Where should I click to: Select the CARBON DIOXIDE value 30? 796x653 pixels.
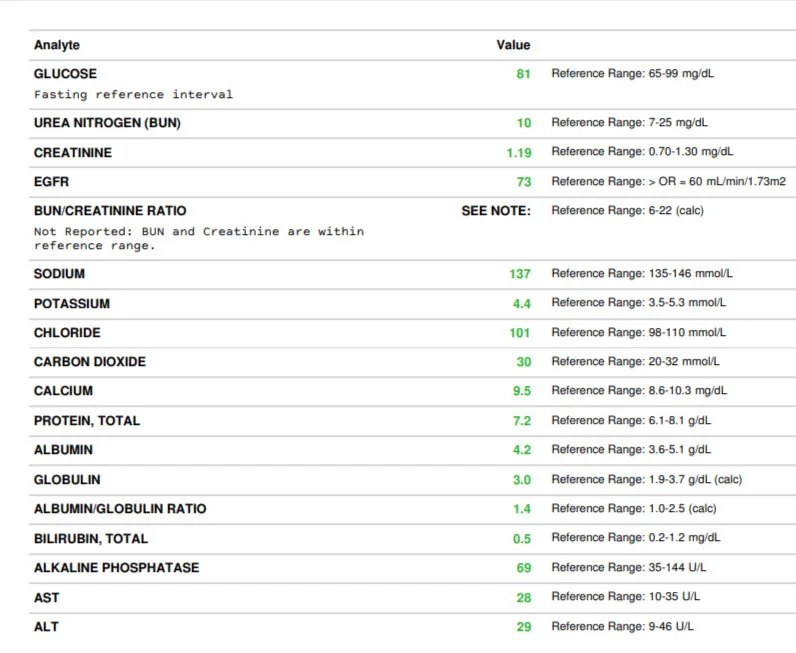[523, 362]
